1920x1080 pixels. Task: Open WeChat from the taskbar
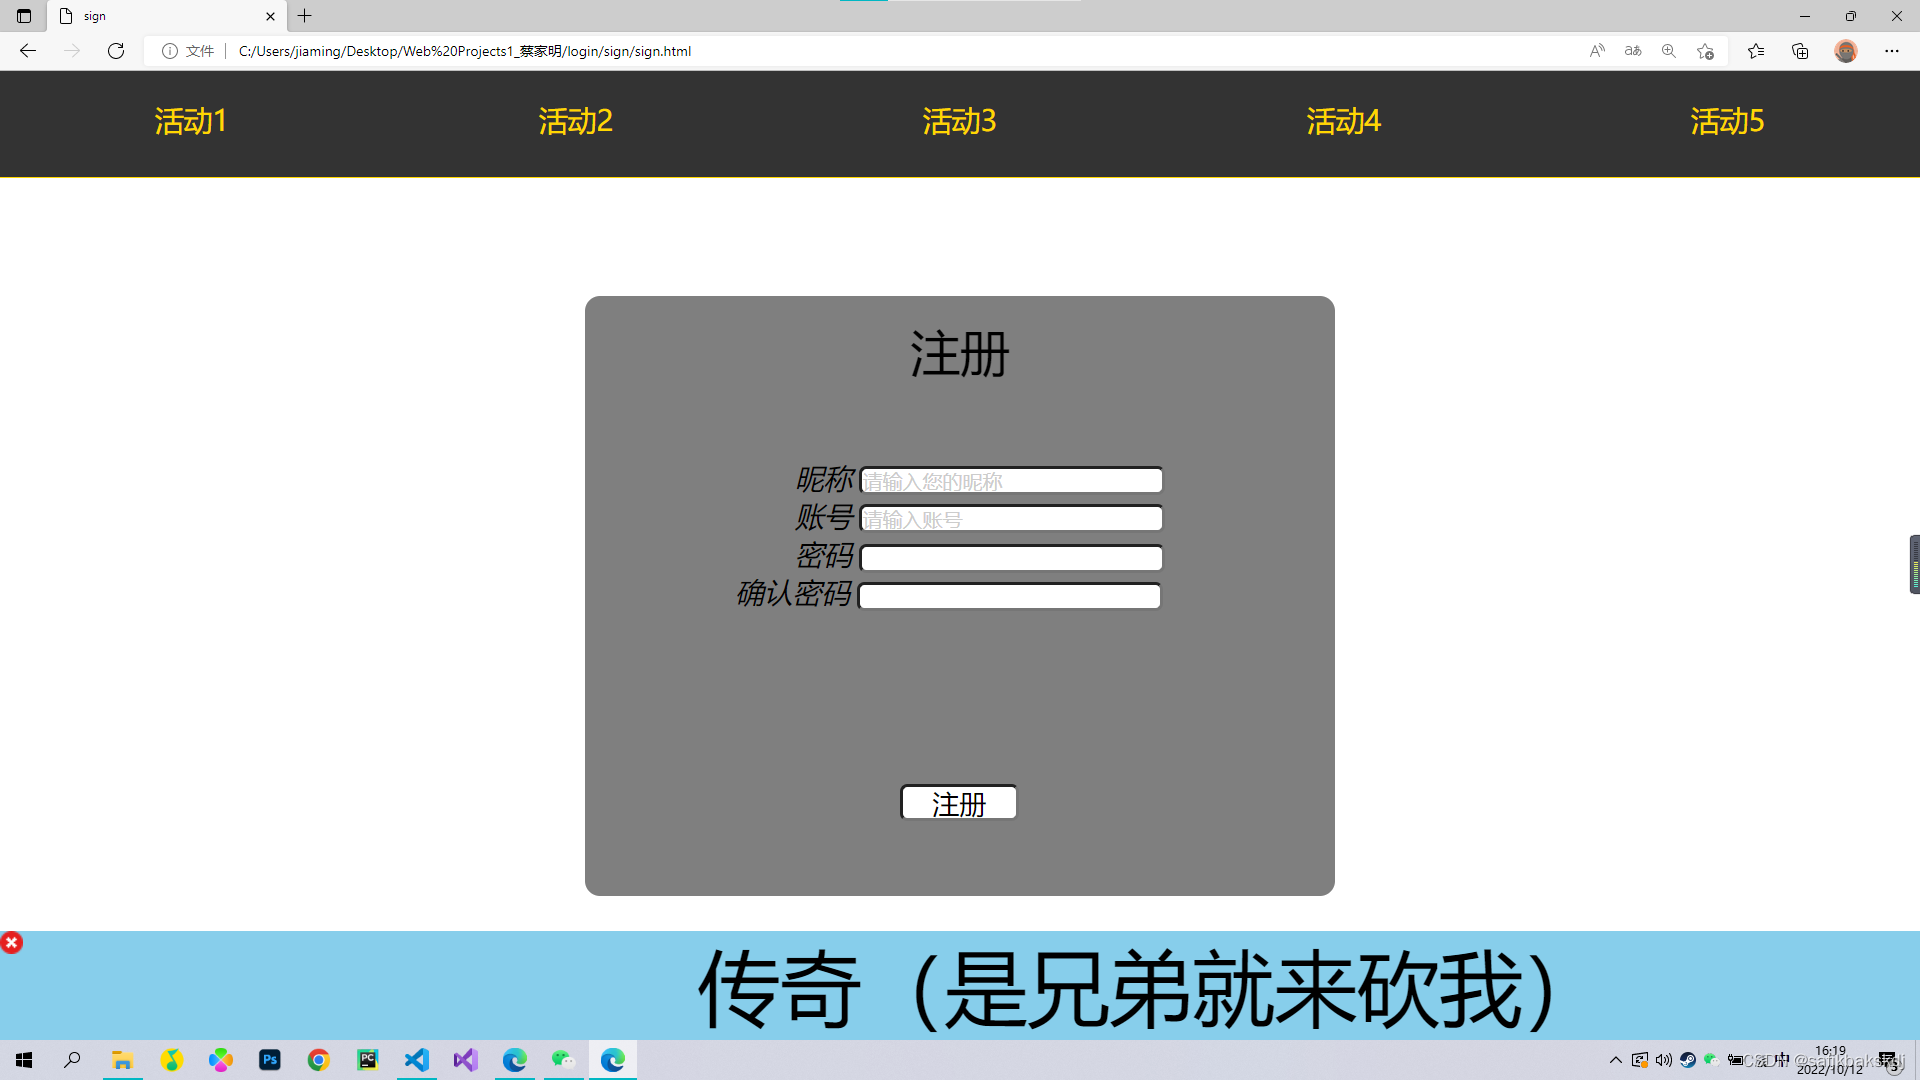pos(564,1060)
